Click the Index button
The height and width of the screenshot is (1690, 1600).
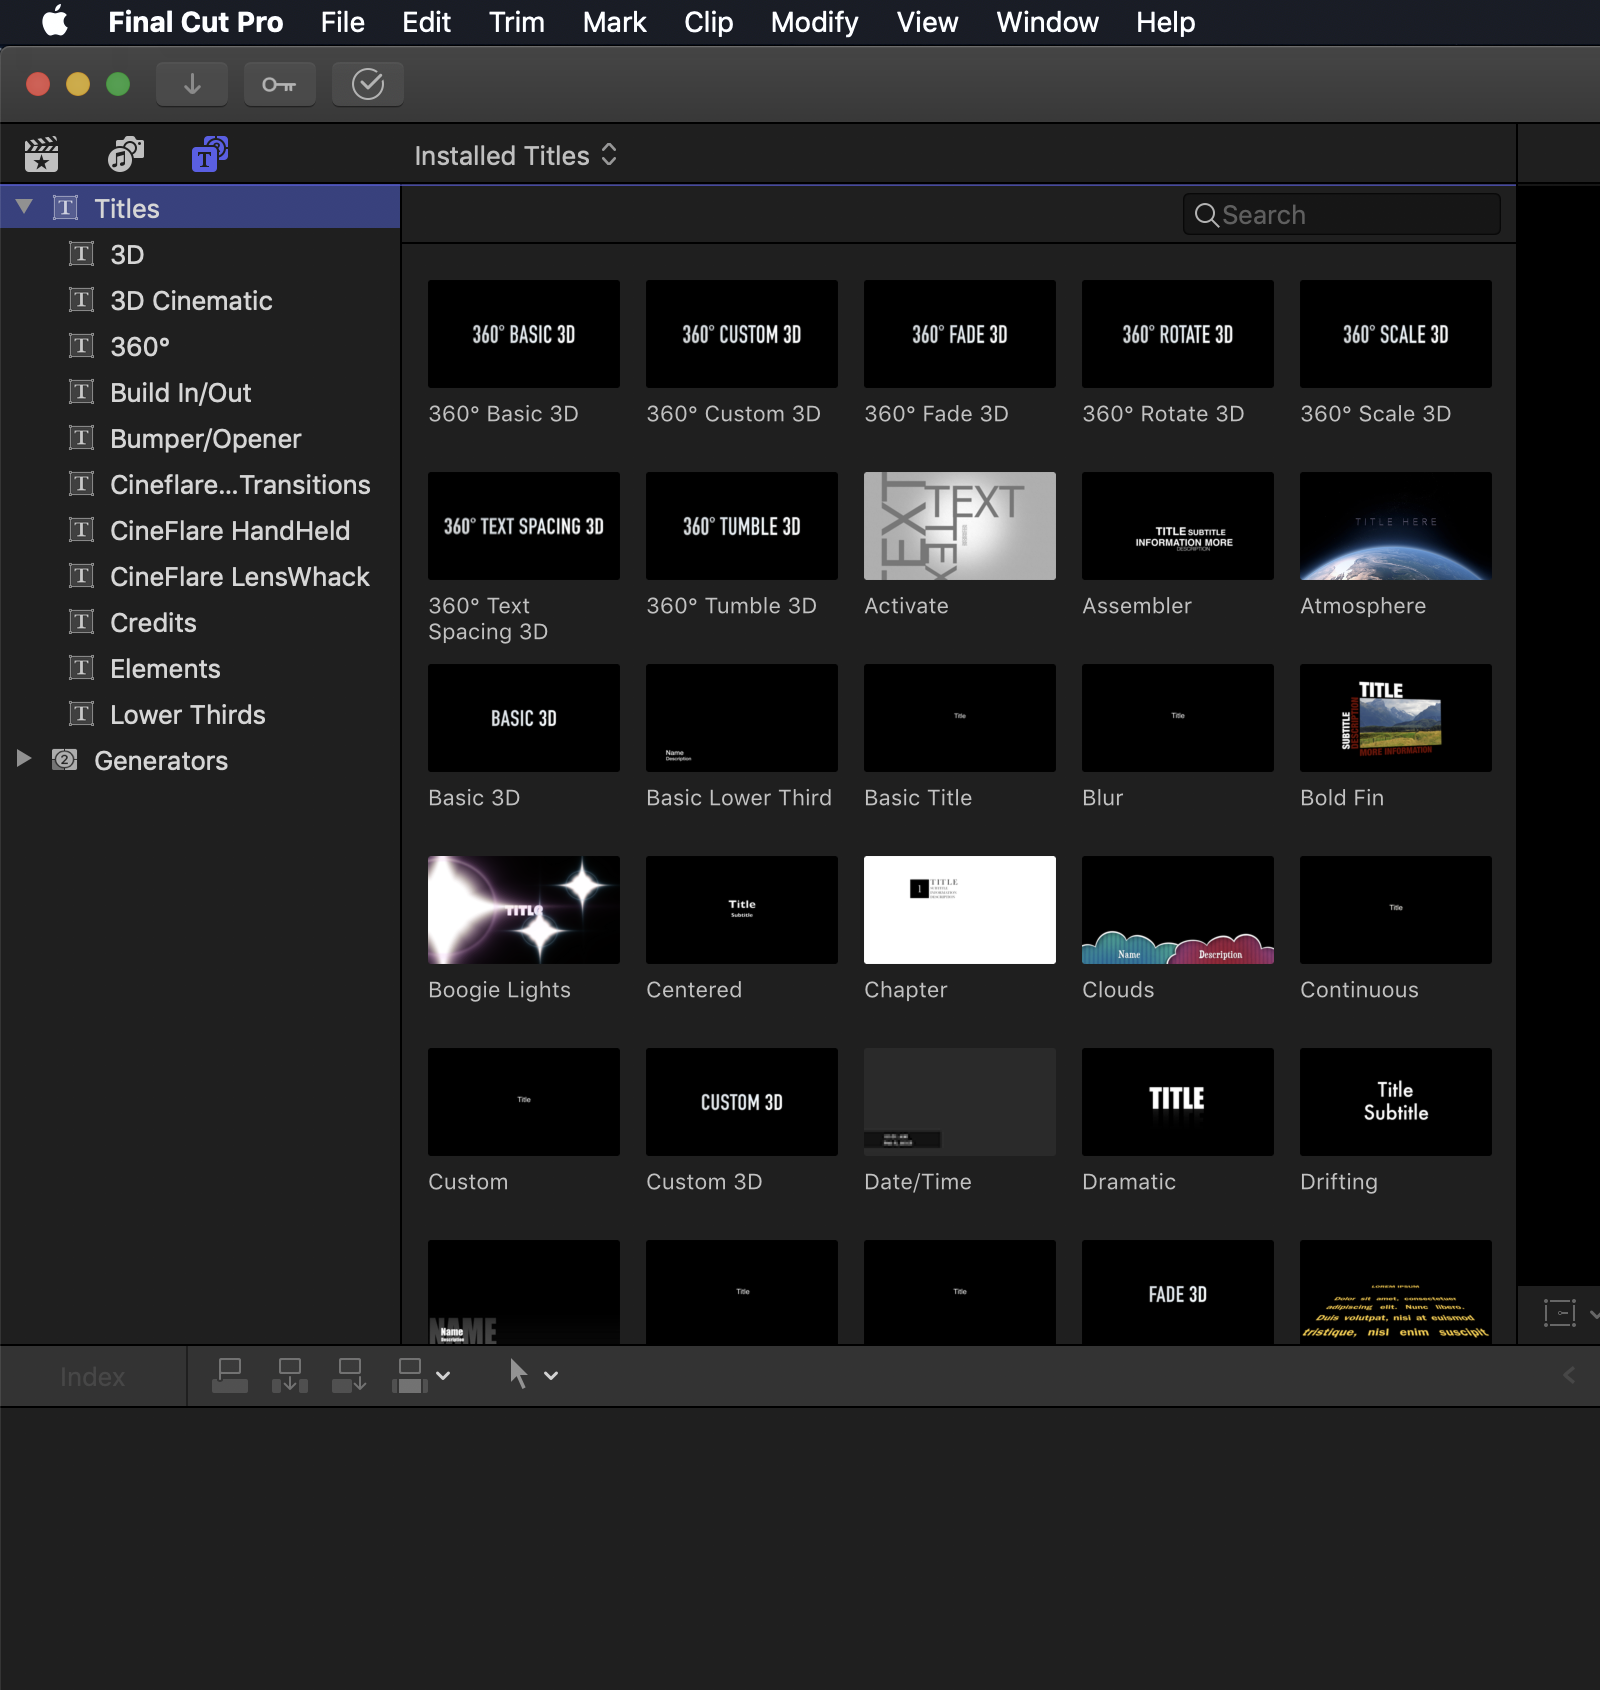point(92,1377)
